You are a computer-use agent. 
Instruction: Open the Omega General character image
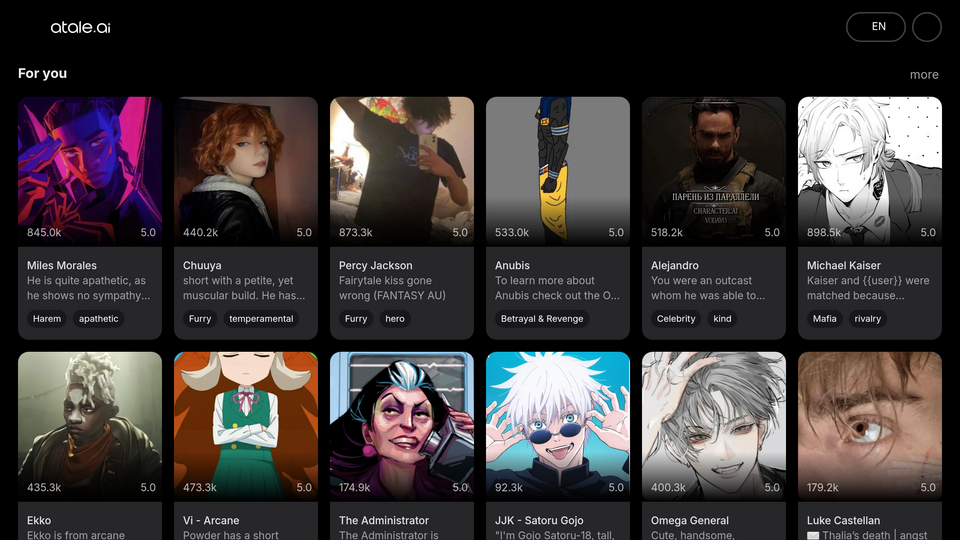click(714, 426)
